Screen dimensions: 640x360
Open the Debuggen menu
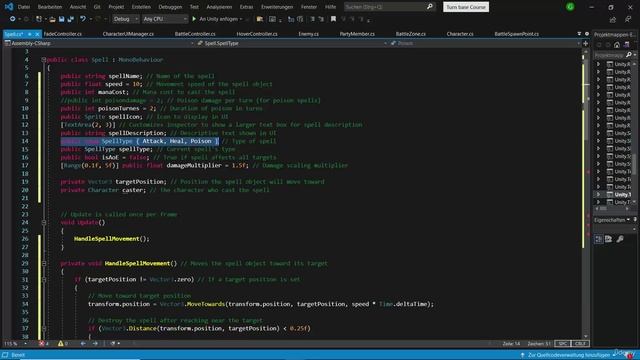pos(170,7)
